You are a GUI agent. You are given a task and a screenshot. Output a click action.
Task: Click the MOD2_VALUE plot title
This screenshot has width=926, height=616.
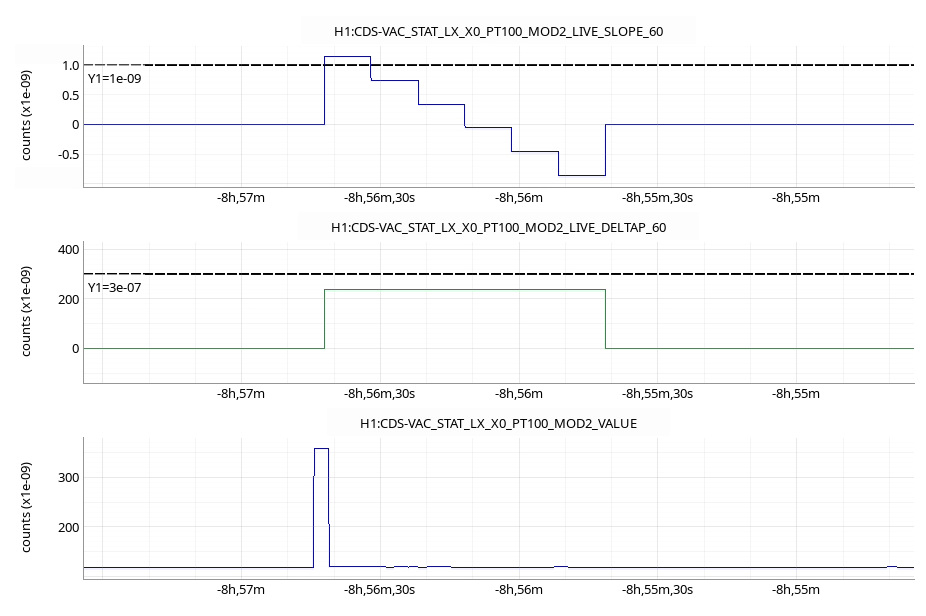(498, 423)
